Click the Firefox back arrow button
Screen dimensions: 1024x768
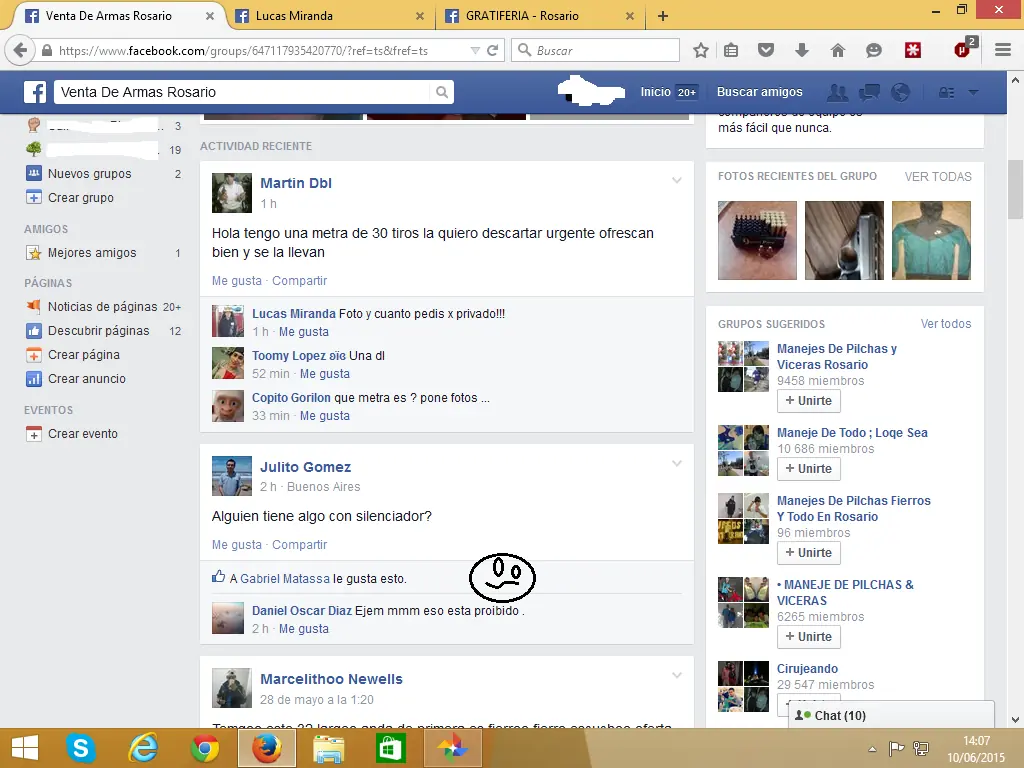pyautogui.click(x=20, y=50)
